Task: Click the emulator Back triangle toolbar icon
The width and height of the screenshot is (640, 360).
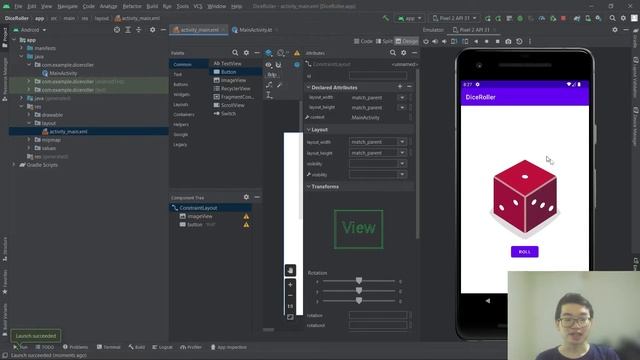Action: click(x=476, y=41)
